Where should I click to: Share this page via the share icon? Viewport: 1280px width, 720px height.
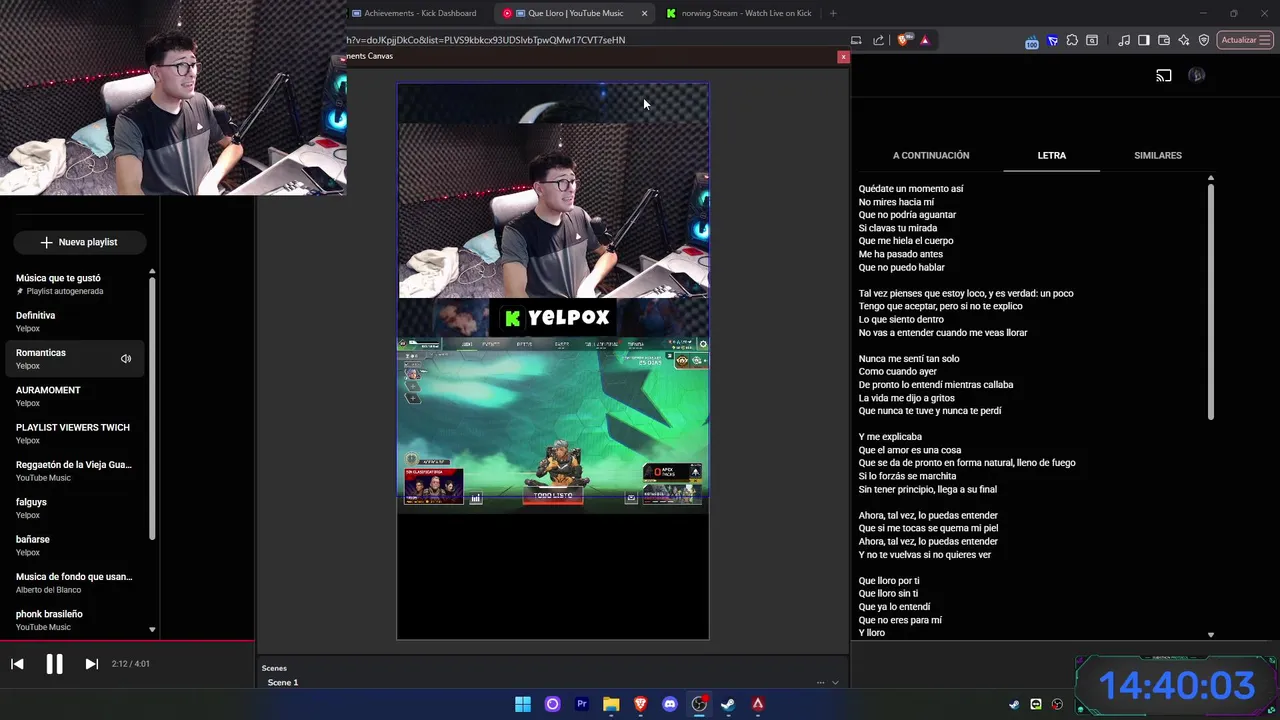coord(878,40)
